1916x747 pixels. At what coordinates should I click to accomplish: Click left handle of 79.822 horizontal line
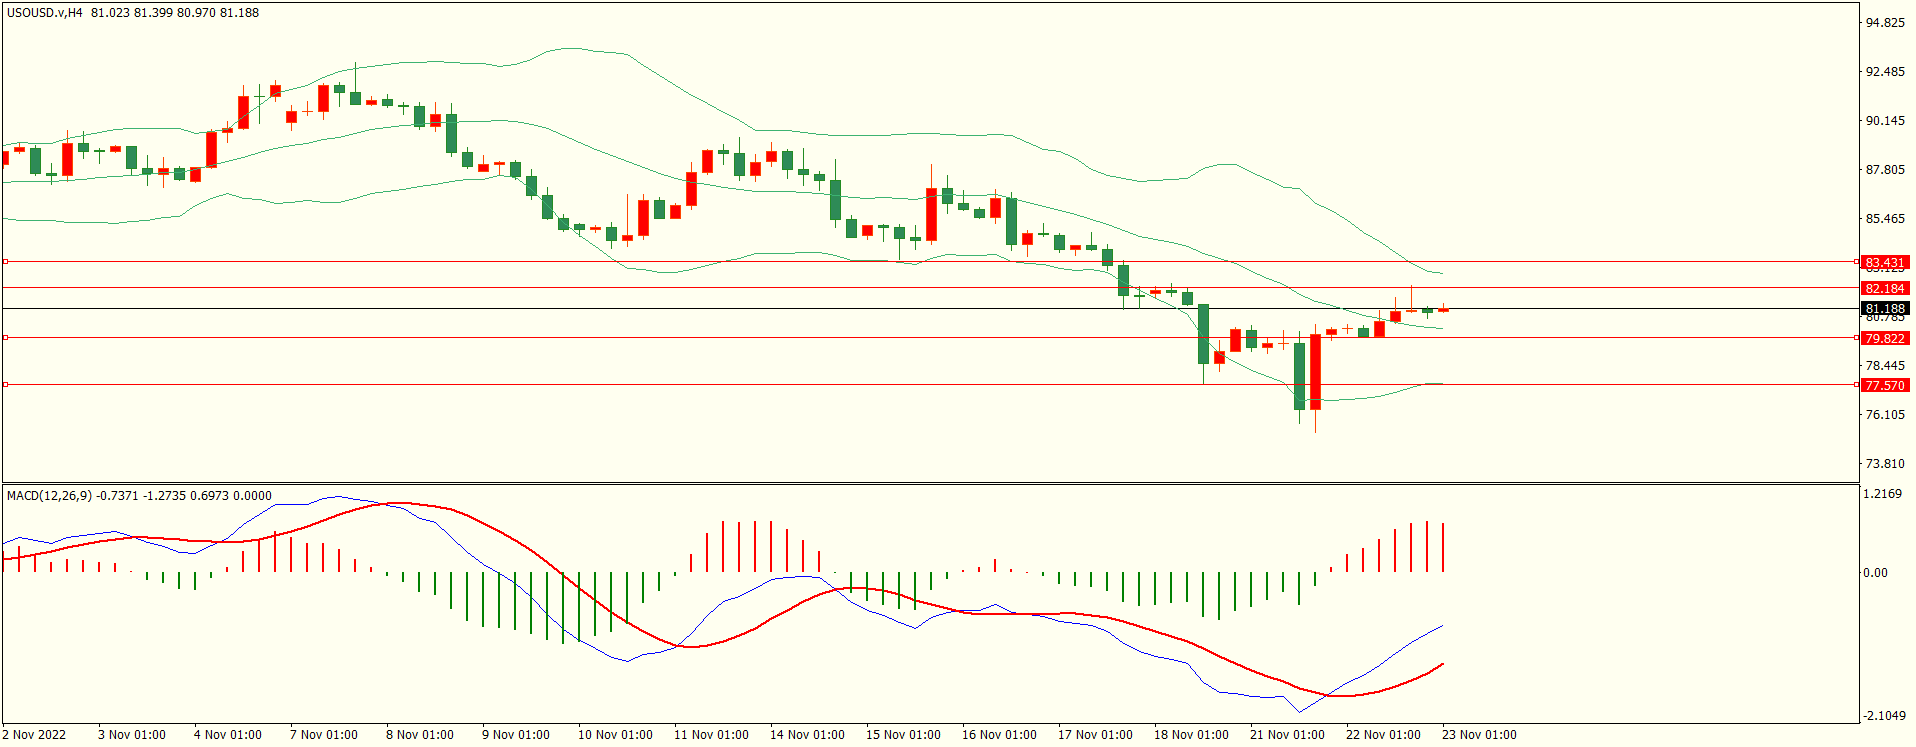6,338
